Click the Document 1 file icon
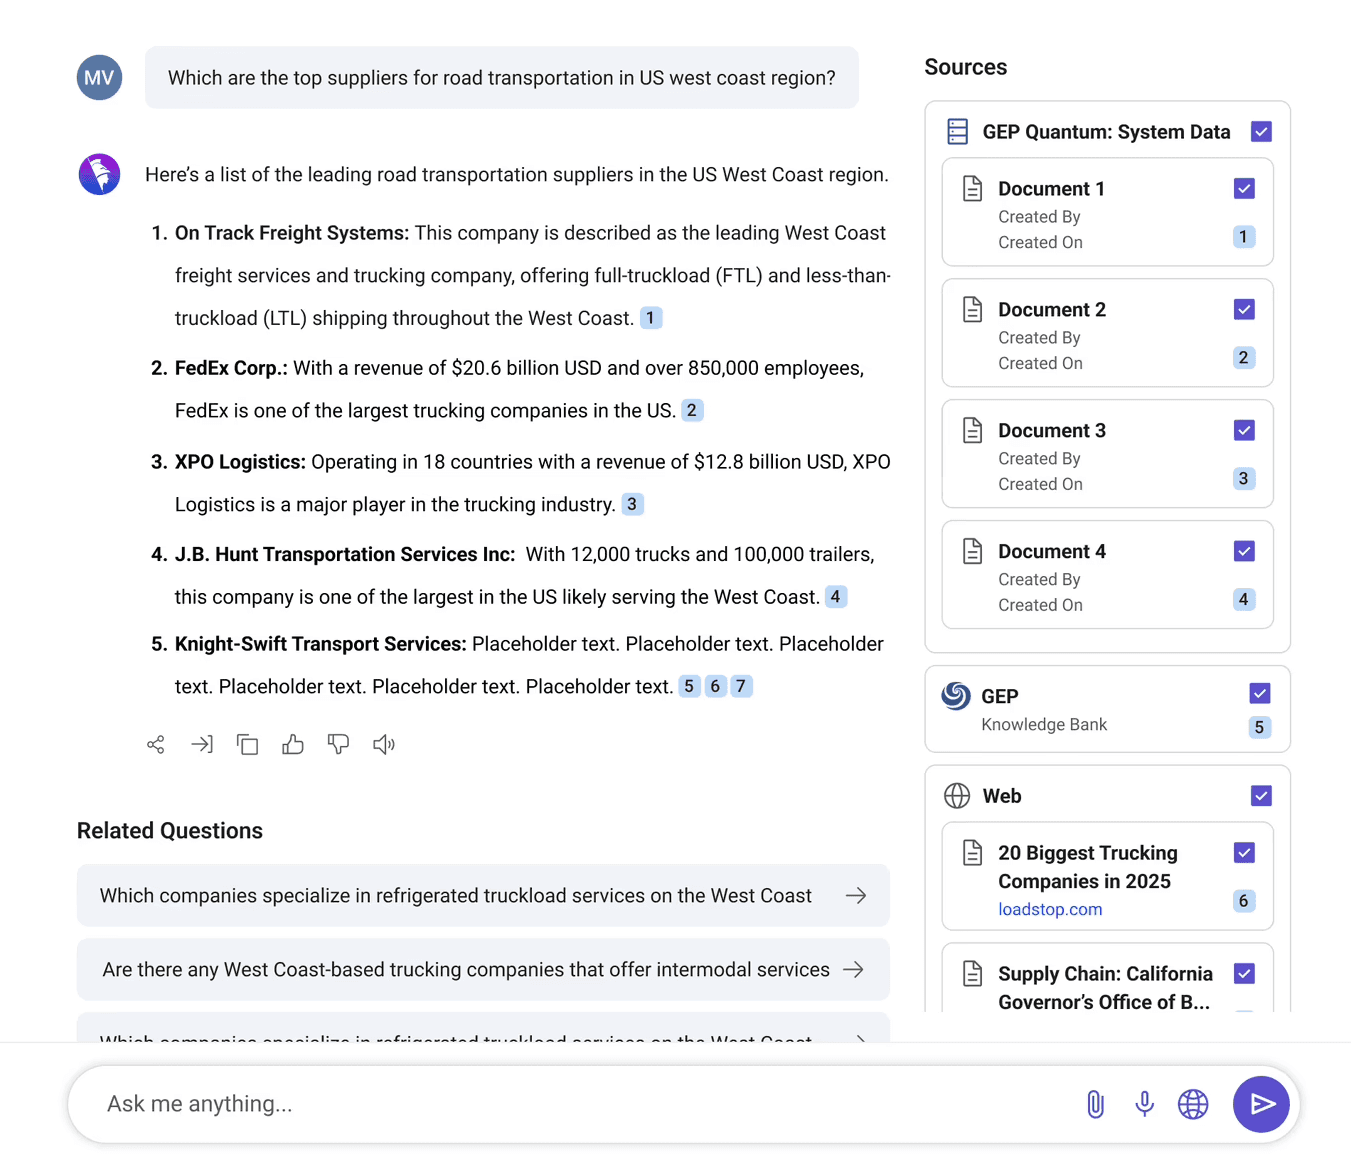The image size is (1351, 1167). click(973, 189)
